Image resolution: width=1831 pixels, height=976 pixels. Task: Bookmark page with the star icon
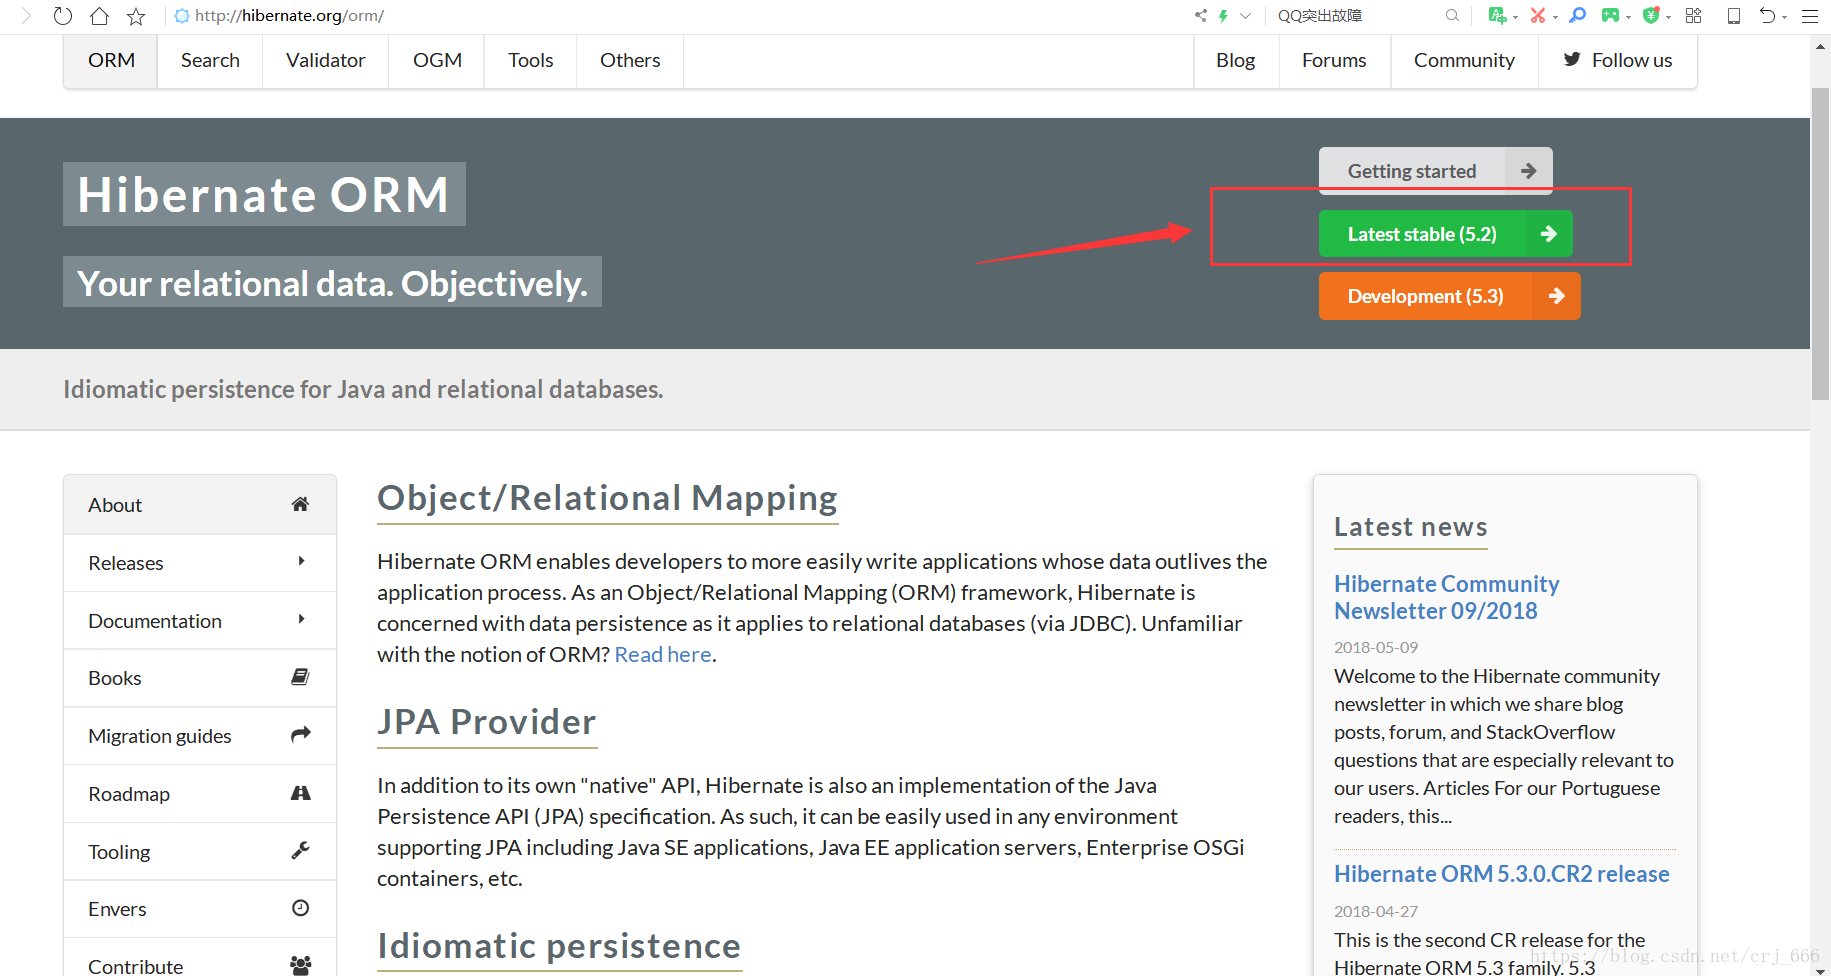(x=136, y=16)
